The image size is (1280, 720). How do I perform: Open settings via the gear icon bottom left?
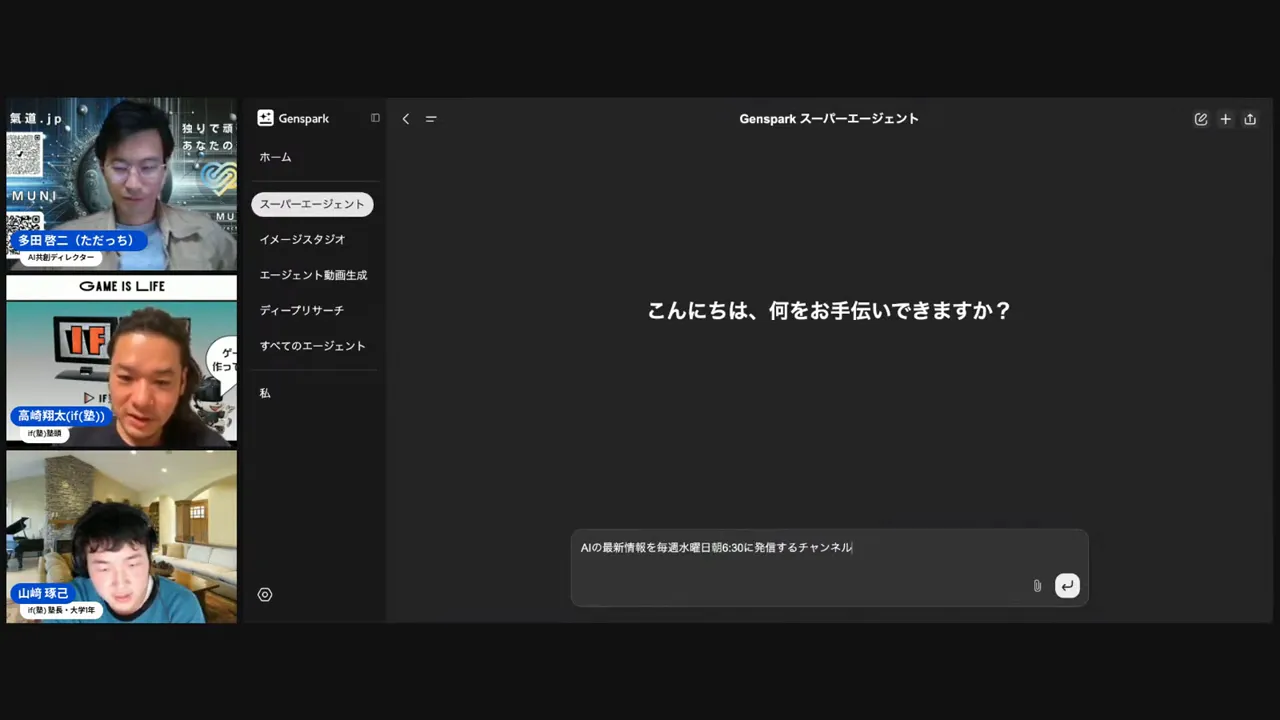[x=265, y=594]
